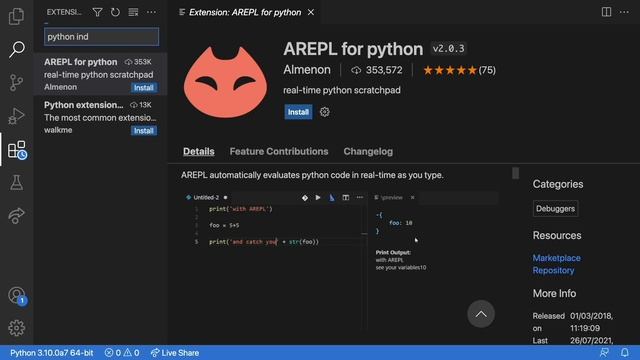
Task: Click the README preview screenshot
Action: point(340,260)
